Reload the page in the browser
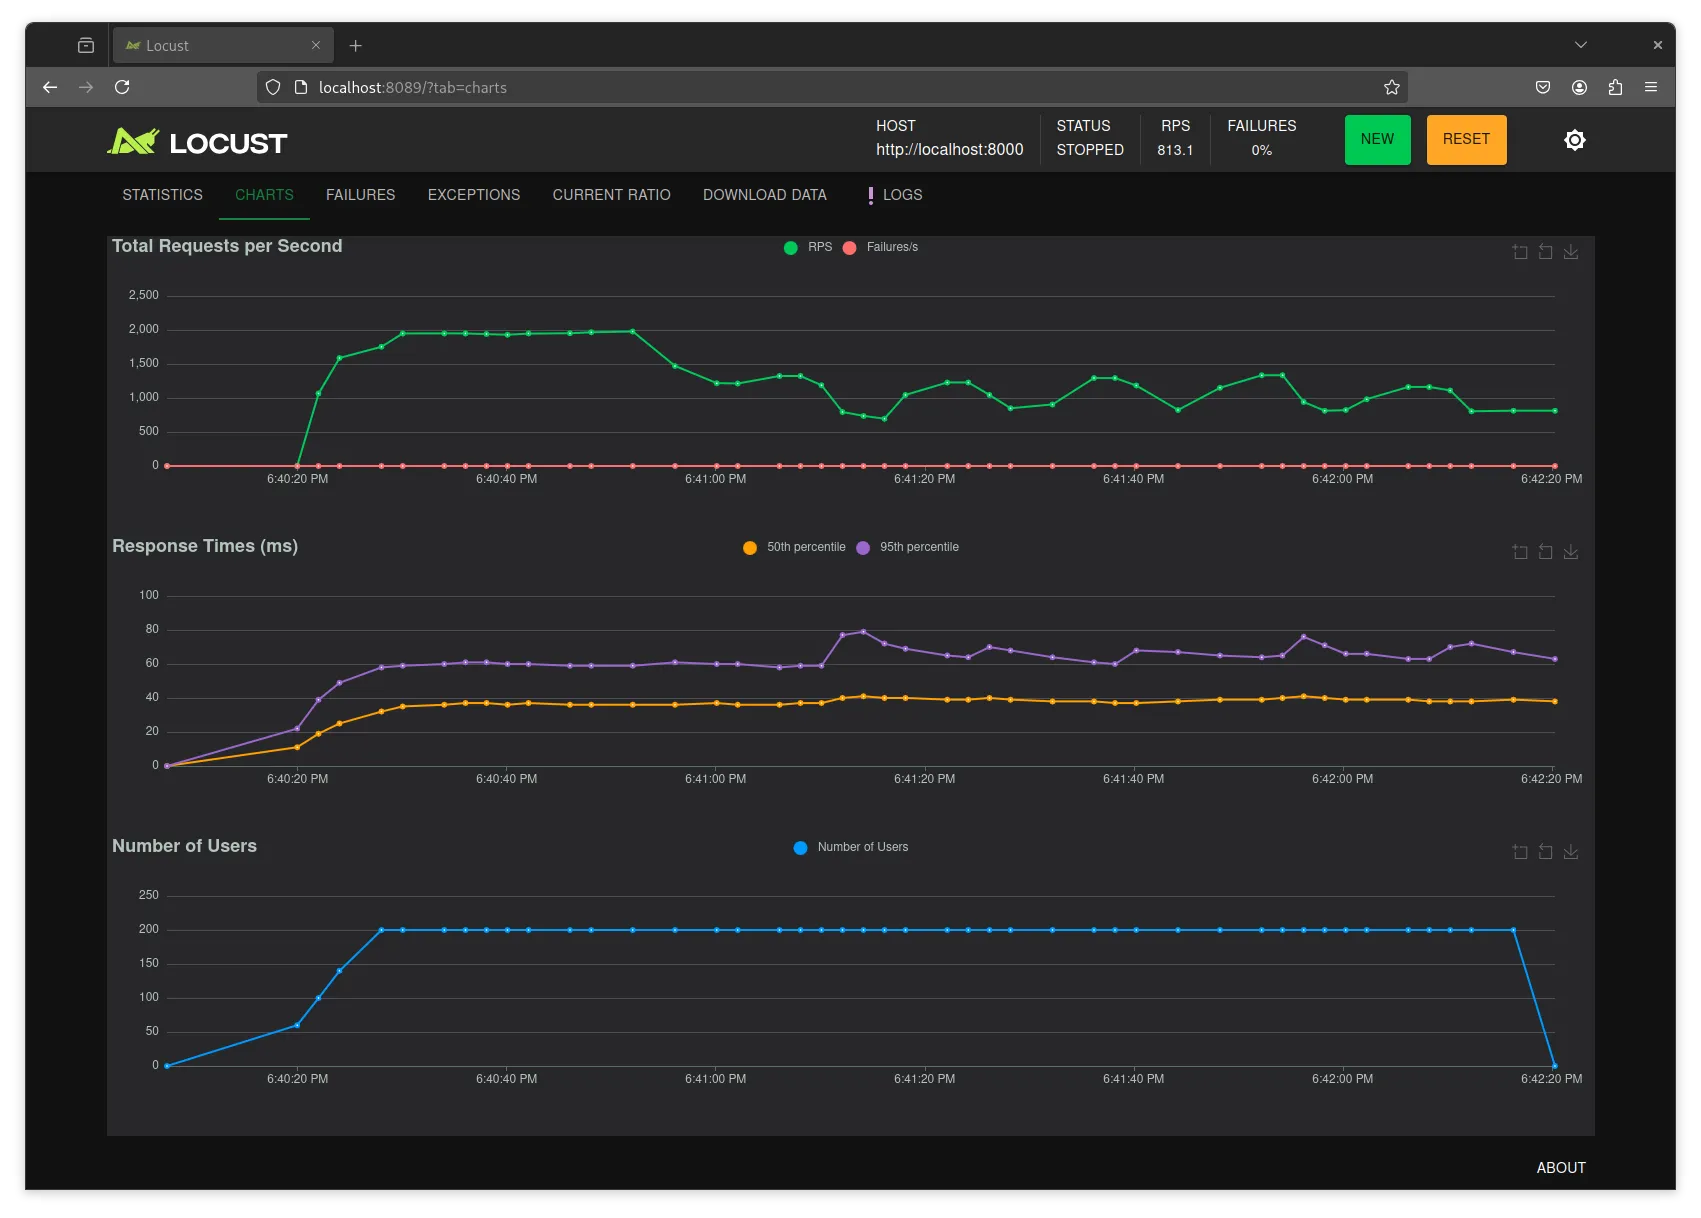 [x=122, y=87]
